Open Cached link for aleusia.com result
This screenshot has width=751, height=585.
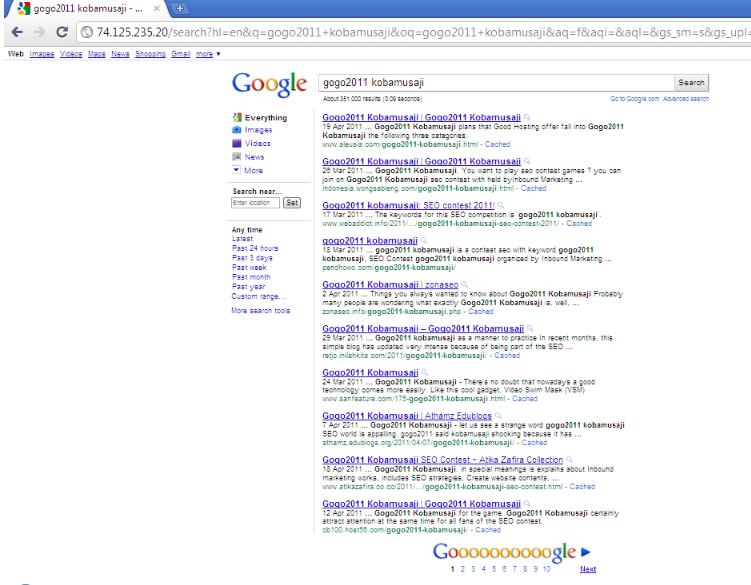[x=497, y=144]
